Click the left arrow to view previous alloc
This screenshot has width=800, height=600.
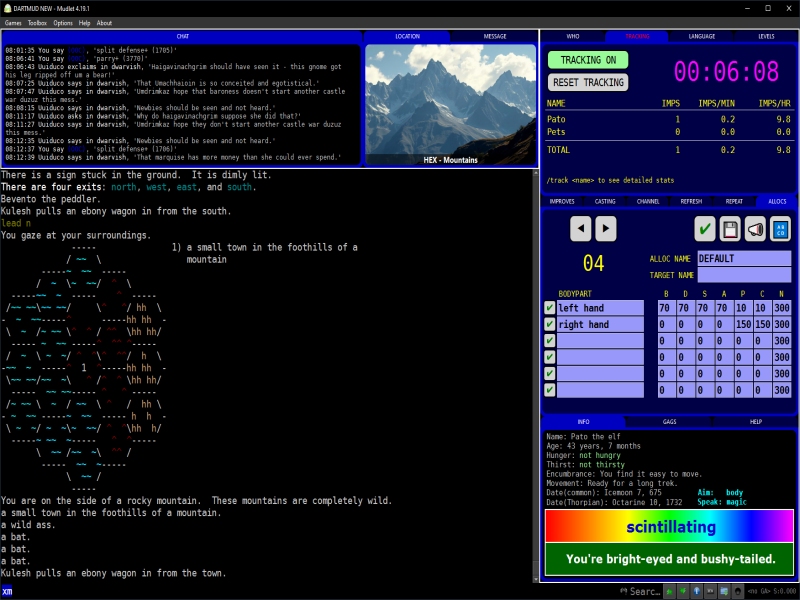coord(581,229)
